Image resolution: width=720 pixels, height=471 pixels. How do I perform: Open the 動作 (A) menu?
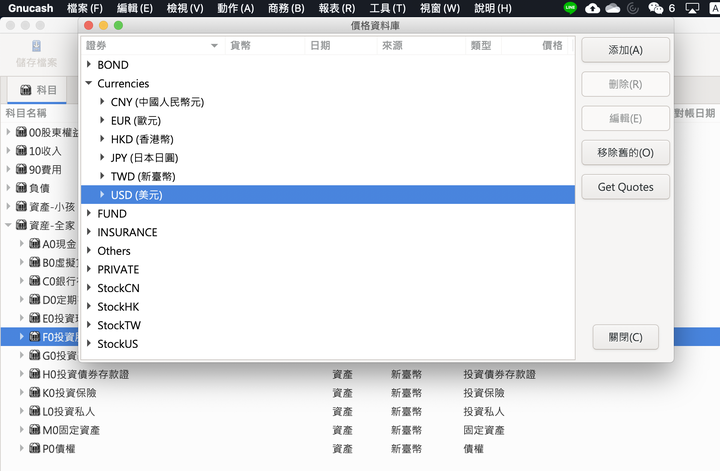pos(236,8)
